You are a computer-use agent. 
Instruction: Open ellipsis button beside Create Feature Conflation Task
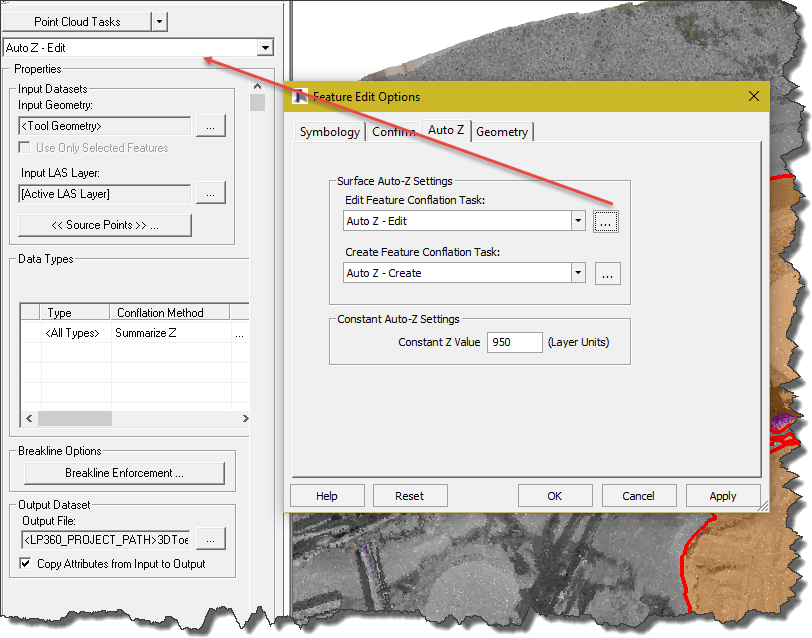(607, 273)
